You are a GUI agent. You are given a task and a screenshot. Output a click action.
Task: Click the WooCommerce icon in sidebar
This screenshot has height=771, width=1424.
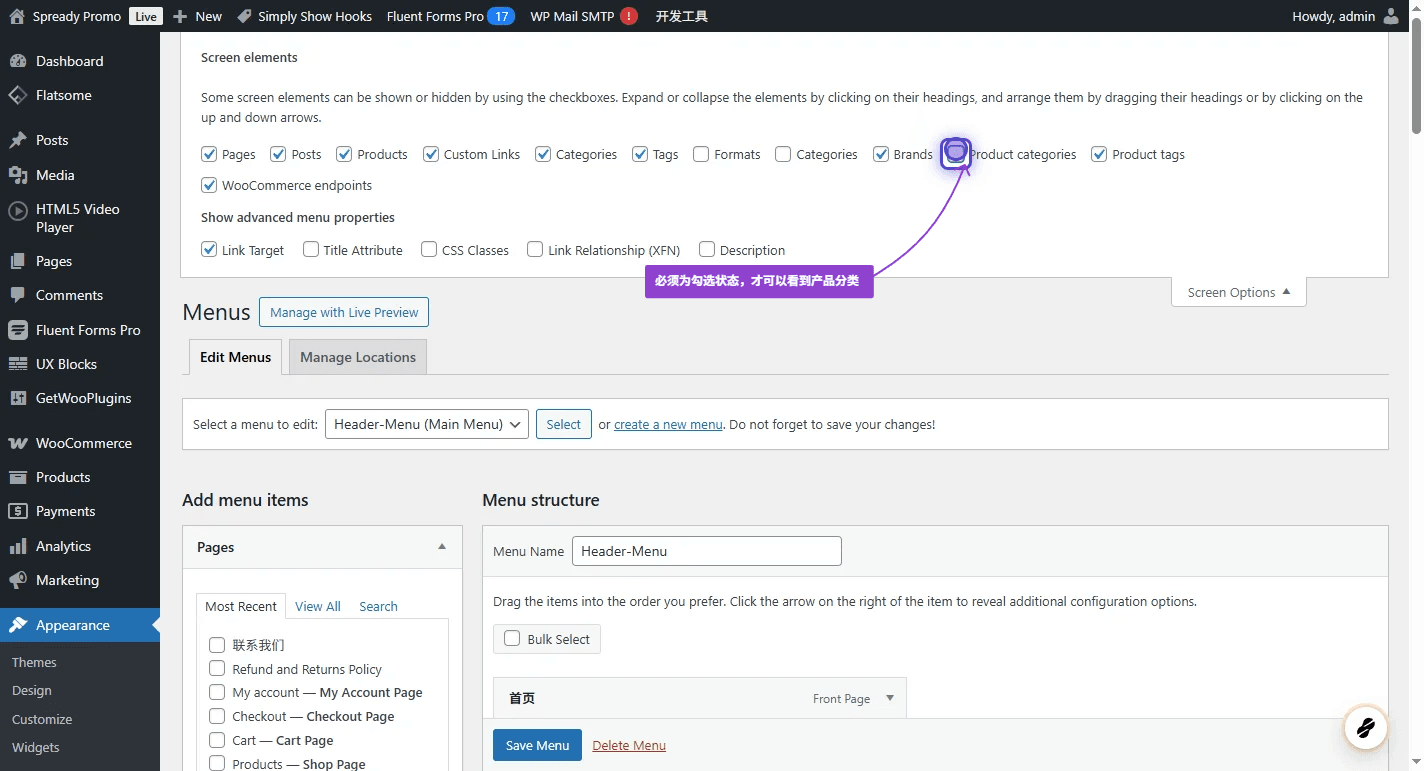[17, 443]
